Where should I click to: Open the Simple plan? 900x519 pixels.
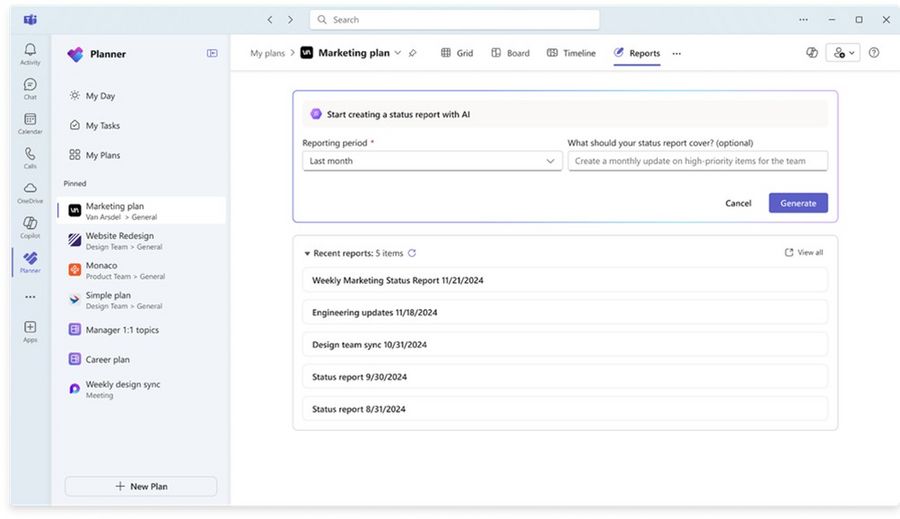coord(141,300)
